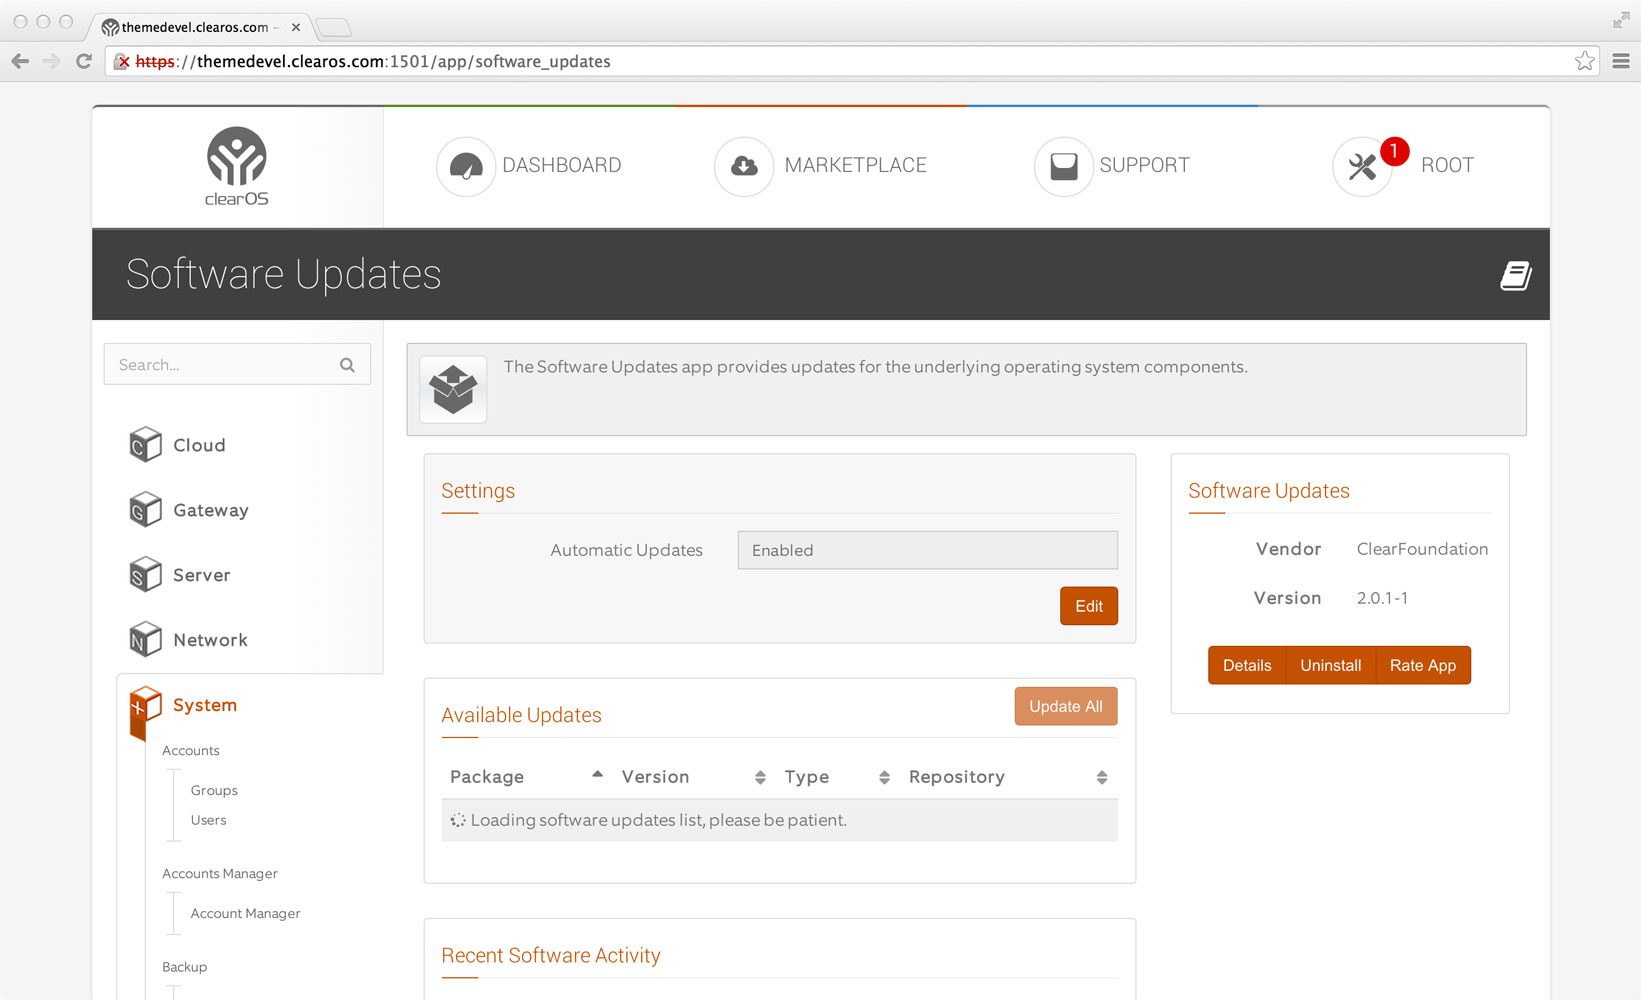Click the browser reload icon
1641x1000 pixels.
pyautogui.click(x=84, y=61)
